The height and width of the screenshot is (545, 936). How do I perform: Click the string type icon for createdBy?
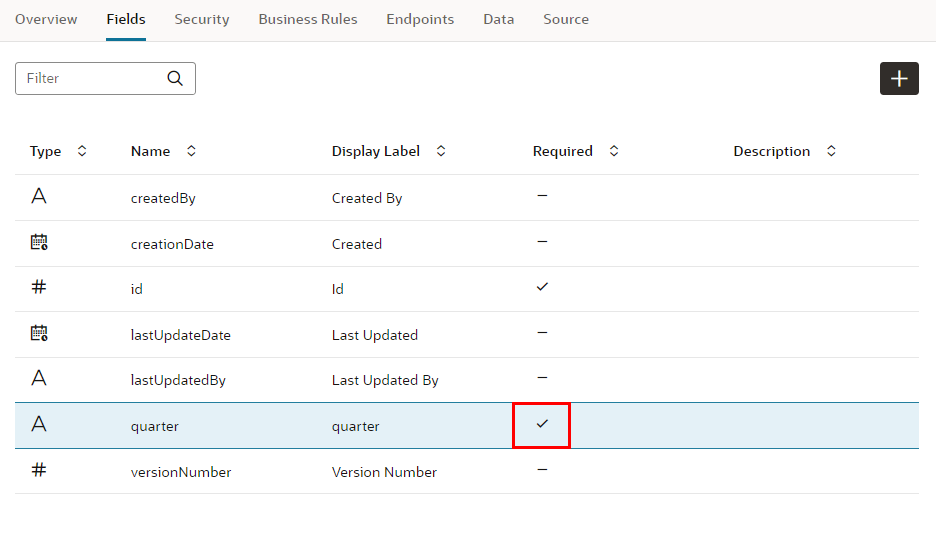tap(39, 196)
